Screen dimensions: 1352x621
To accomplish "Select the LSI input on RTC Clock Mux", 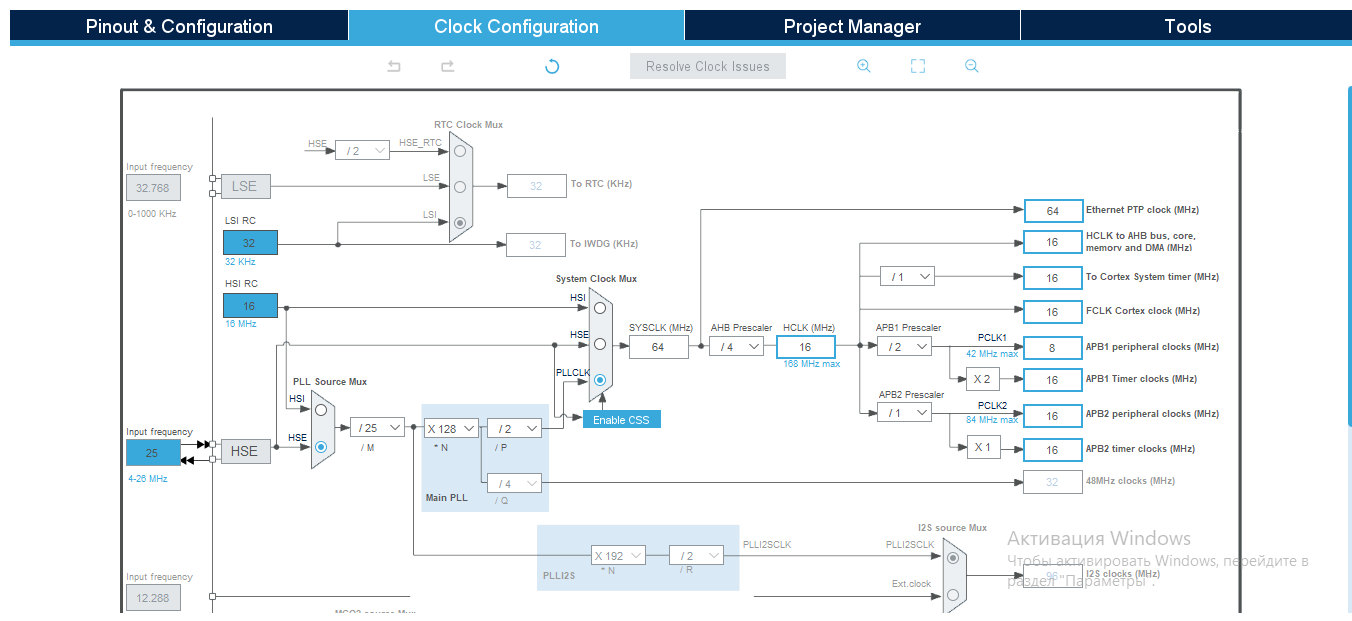I will click(x=459, y=222).
